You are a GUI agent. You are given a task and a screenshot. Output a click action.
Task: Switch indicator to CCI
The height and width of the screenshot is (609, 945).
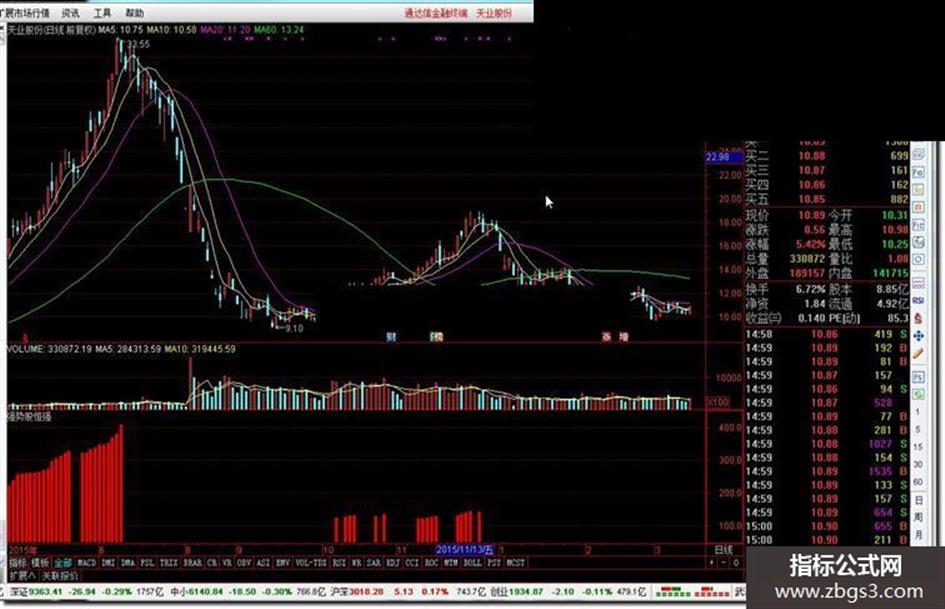point(412,563)
